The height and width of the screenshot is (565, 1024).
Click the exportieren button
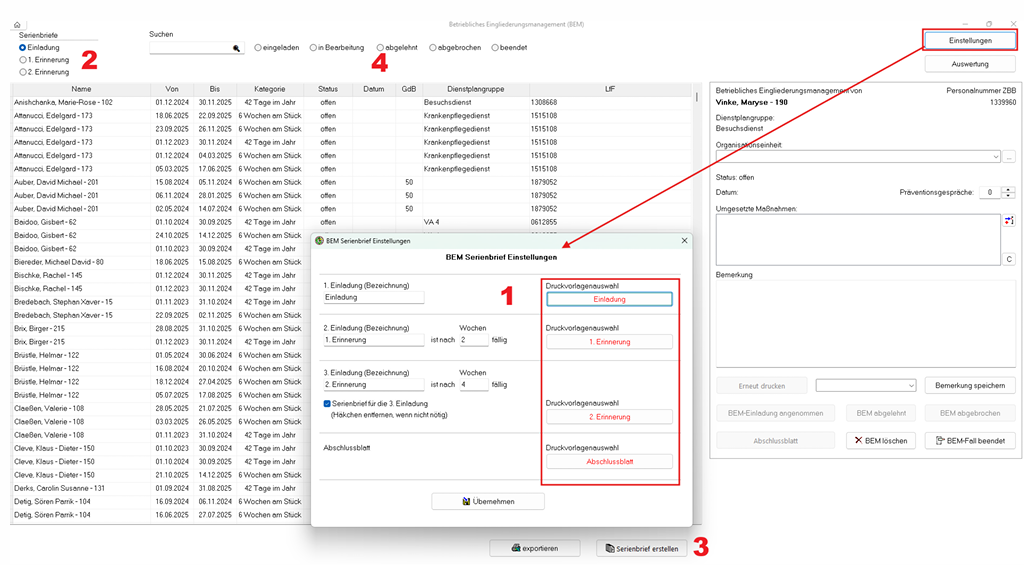535,548
